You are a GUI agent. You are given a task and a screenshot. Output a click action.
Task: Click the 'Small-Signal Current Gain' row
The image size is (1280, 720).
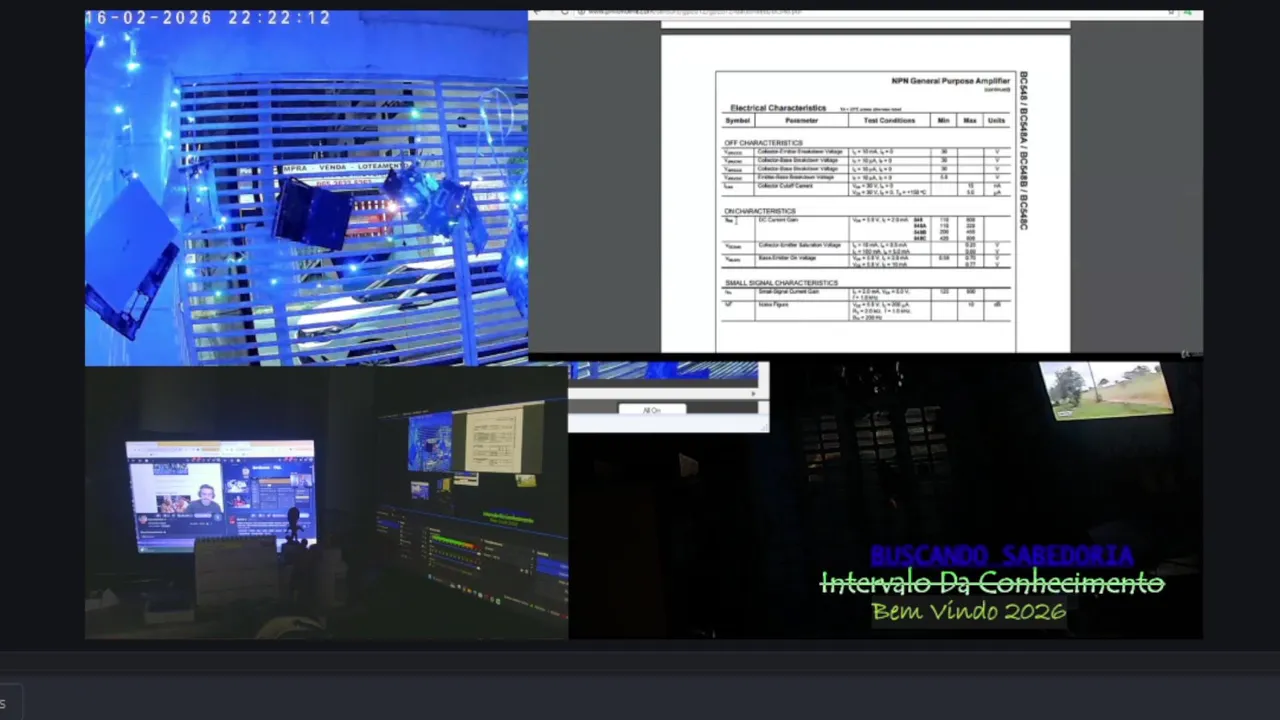coord(866,293)
